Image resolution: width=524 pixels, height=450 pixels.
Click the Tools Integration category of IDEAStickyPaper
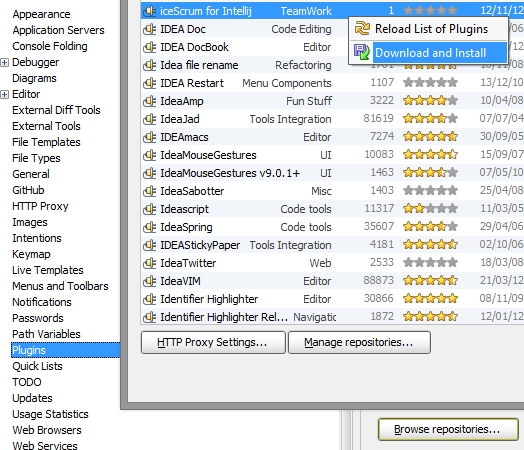pos(290,245)
